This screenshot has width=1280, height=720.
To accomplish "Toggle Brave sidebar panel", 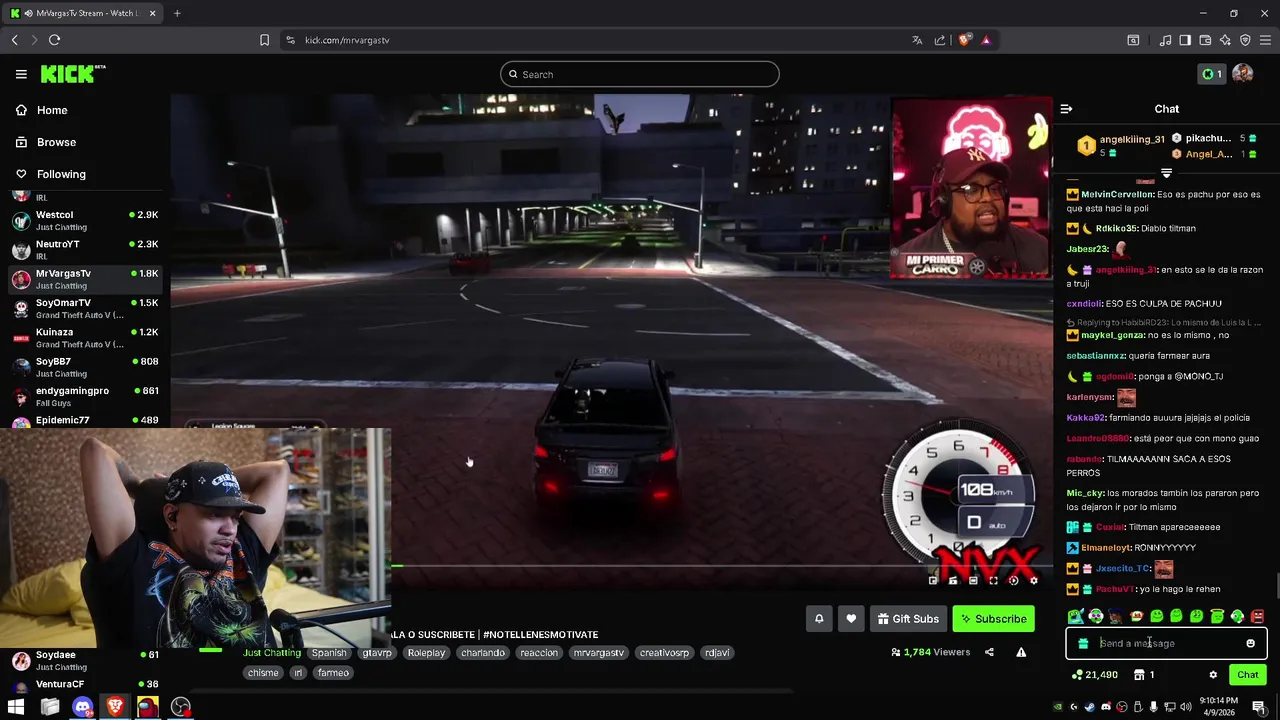I will (x=1185, y=40).
